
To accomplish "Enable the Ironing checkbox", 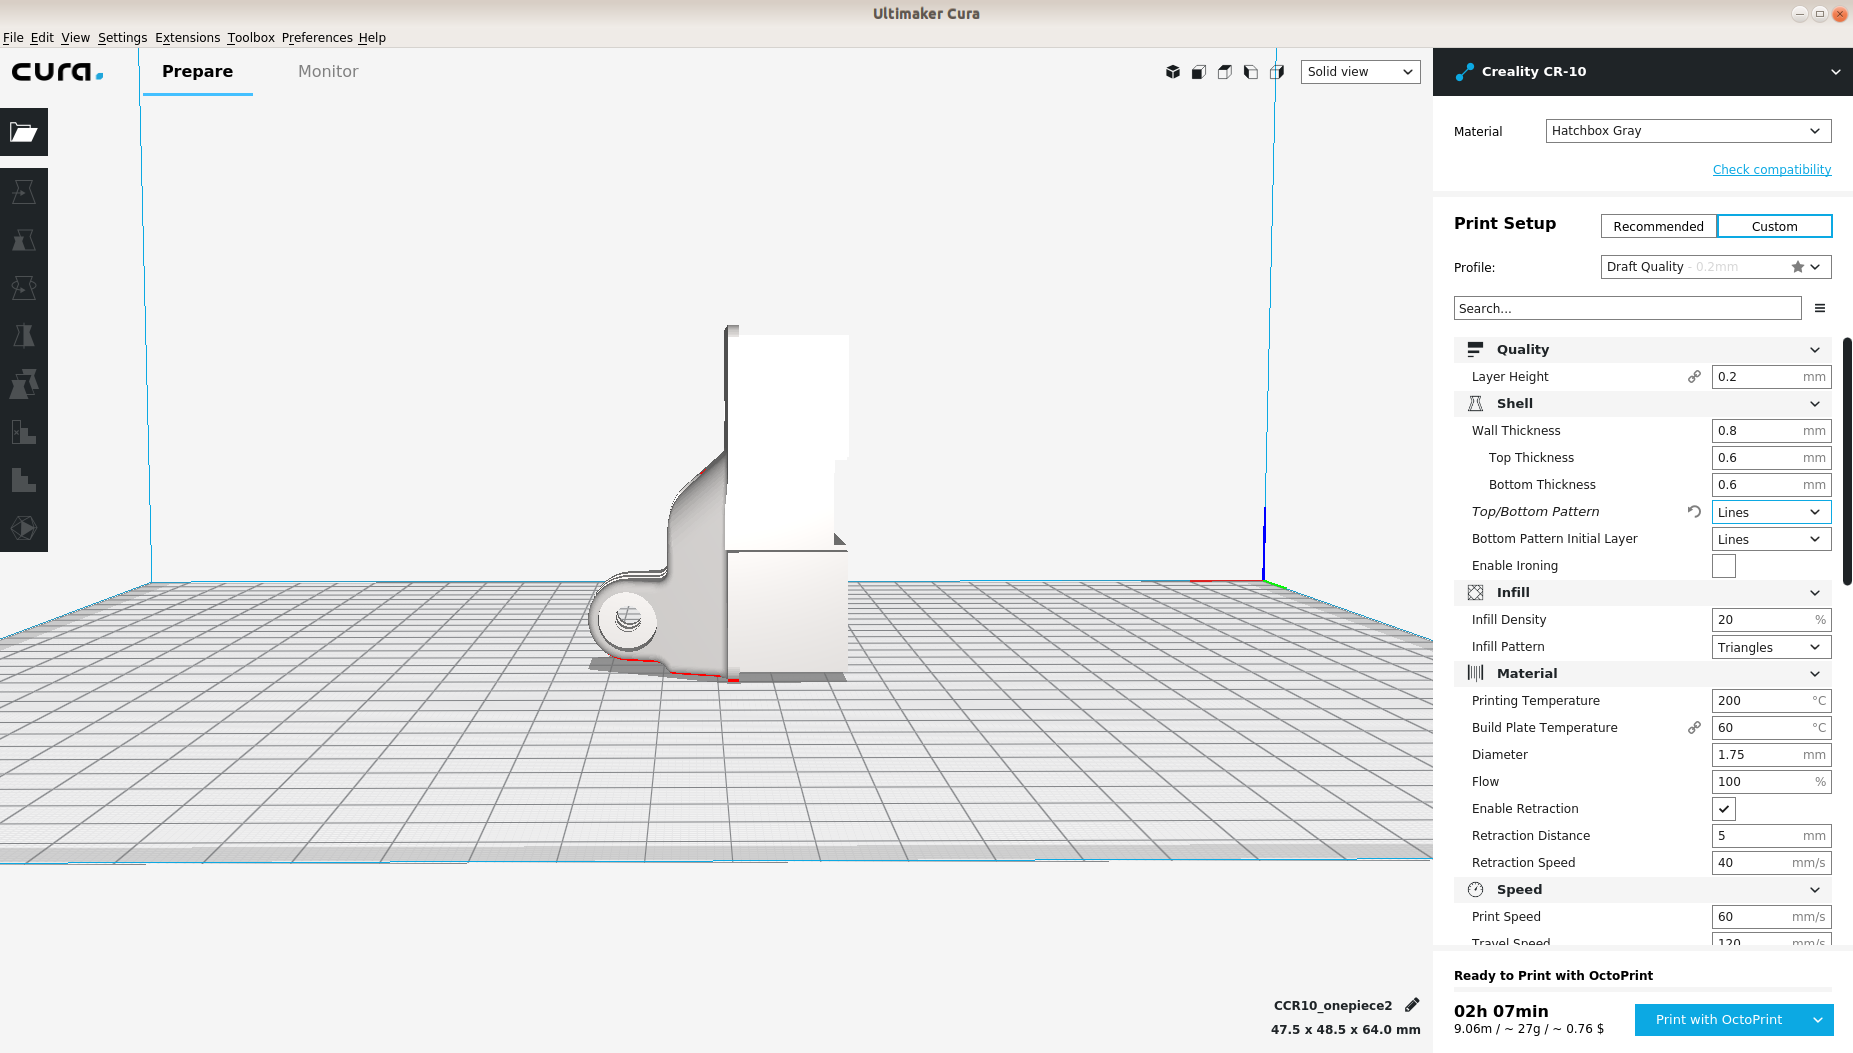I will pos(1724,566).
